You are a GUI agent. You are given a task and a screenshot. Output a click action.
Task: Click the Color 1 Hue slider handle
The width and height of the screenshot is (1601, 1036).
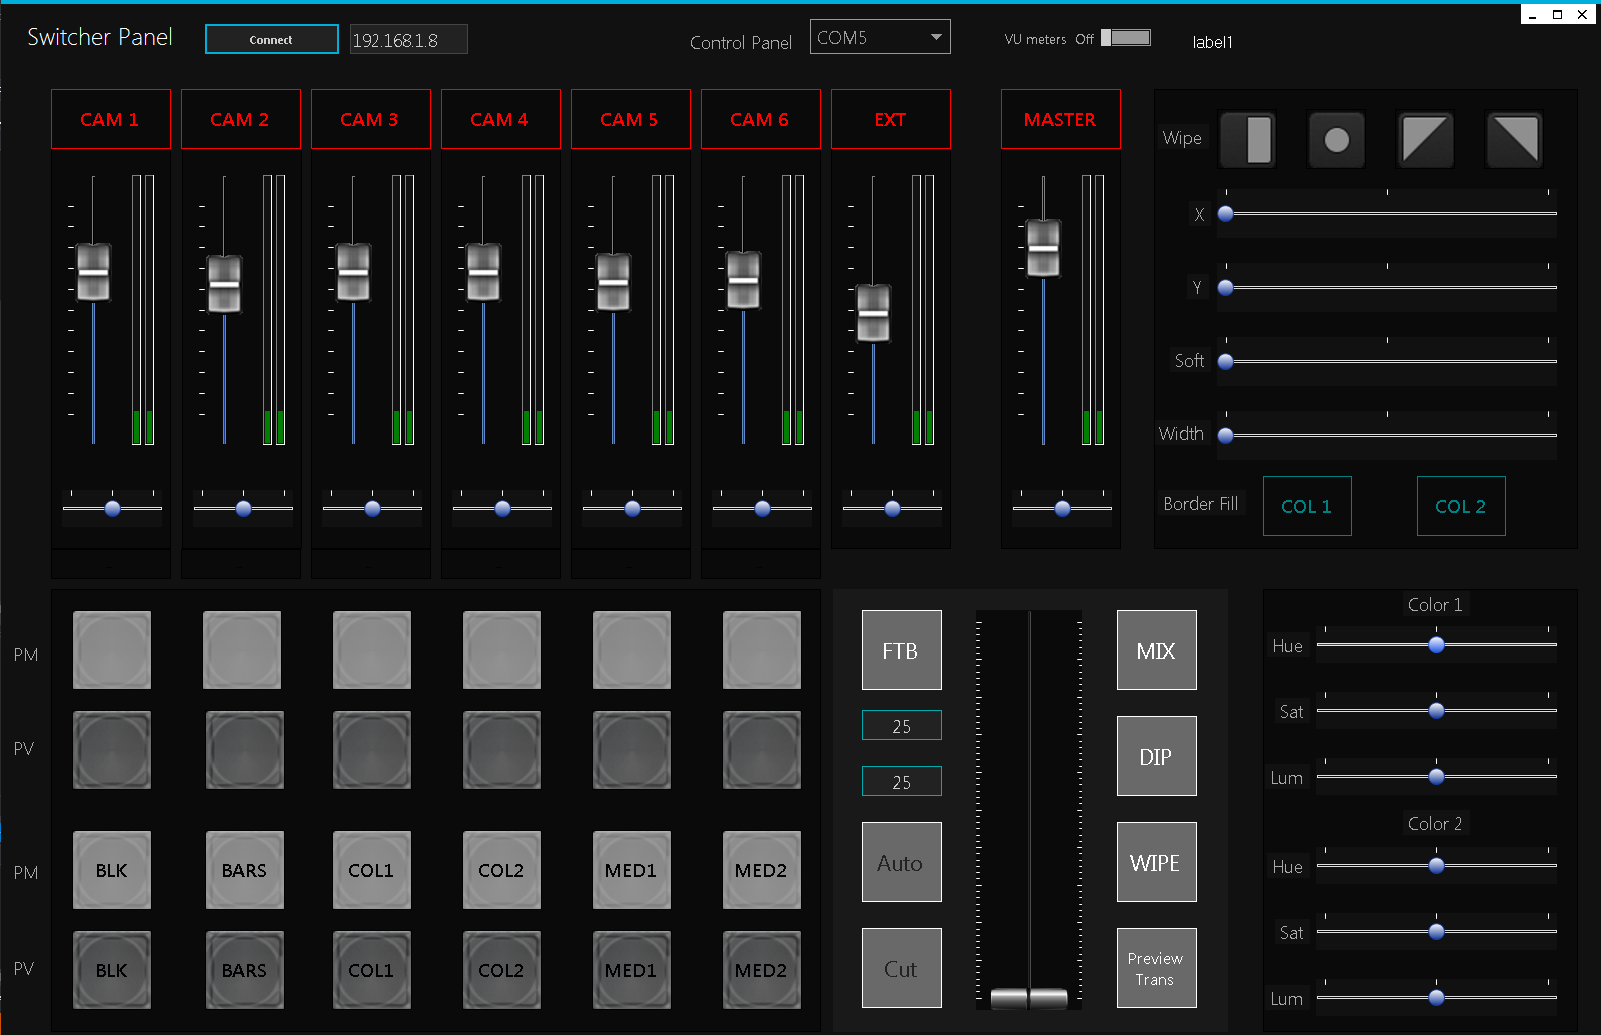click(1436, 645)
